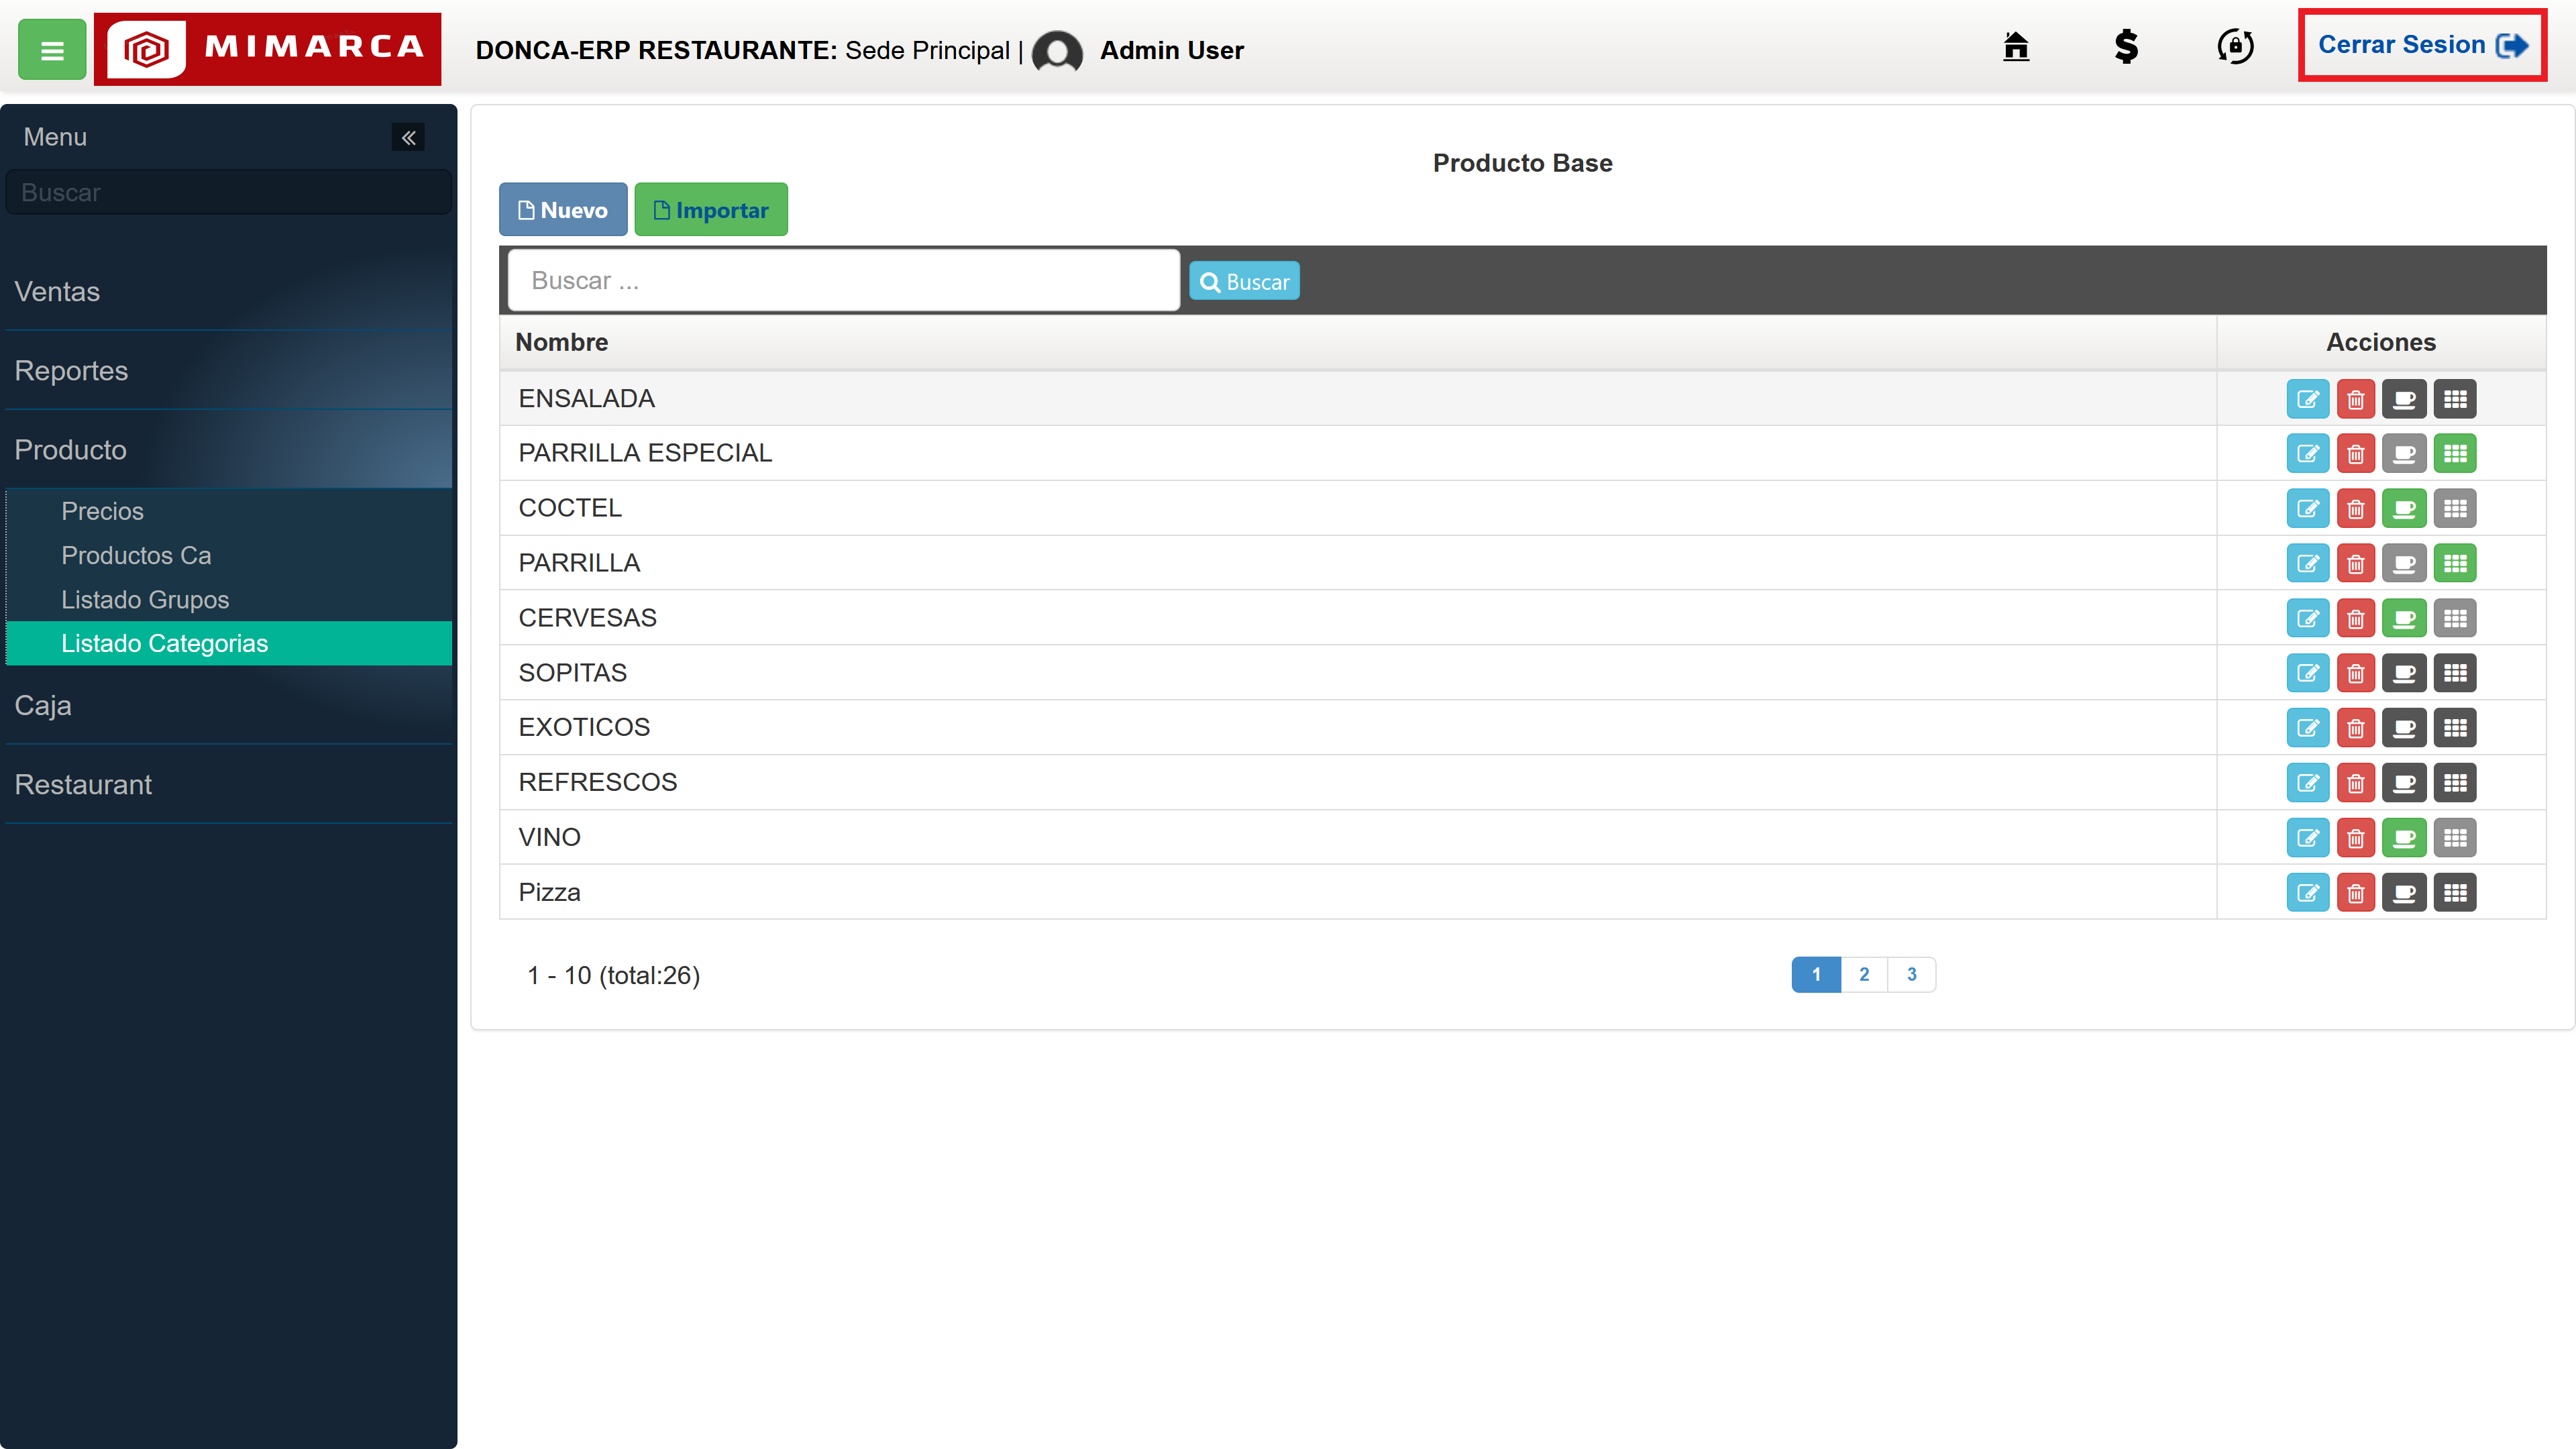Click the Importar button
The width and height of the screenshot is (2576, 1449).
click(x=711, y=210)
